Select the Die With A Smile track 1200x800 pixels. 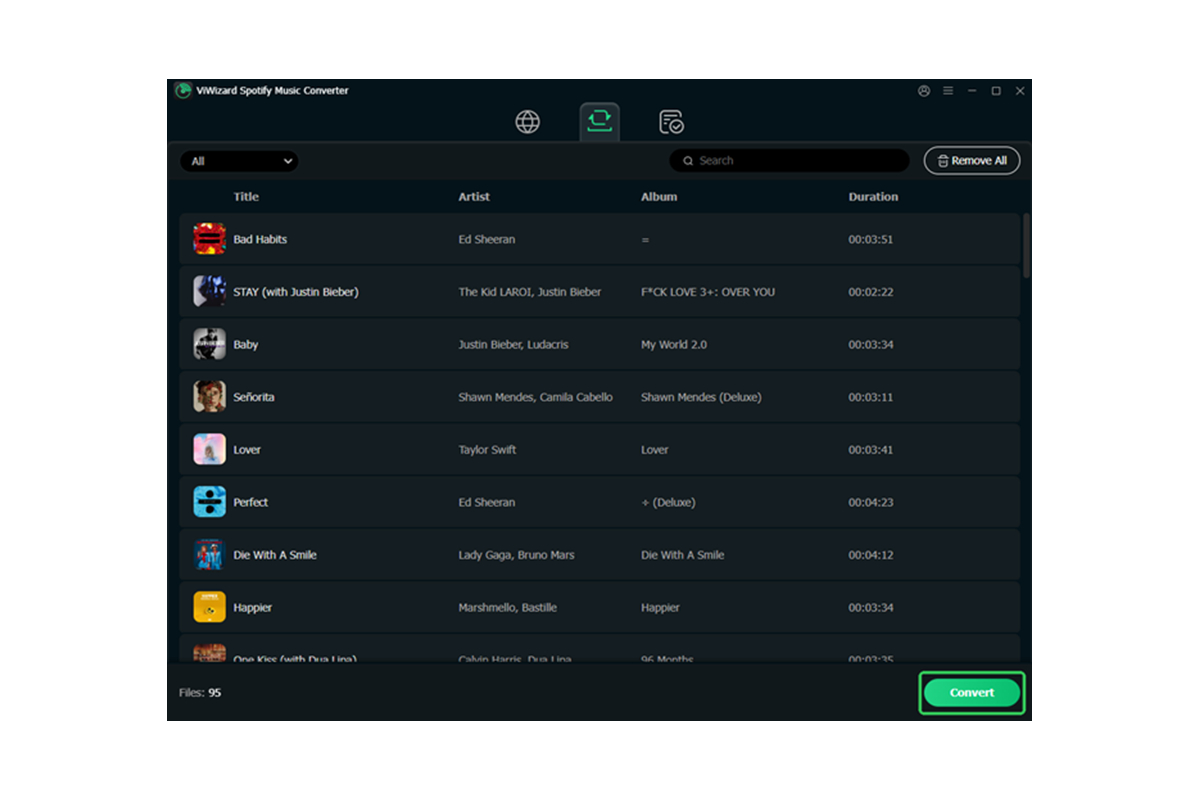pos(599,555)
